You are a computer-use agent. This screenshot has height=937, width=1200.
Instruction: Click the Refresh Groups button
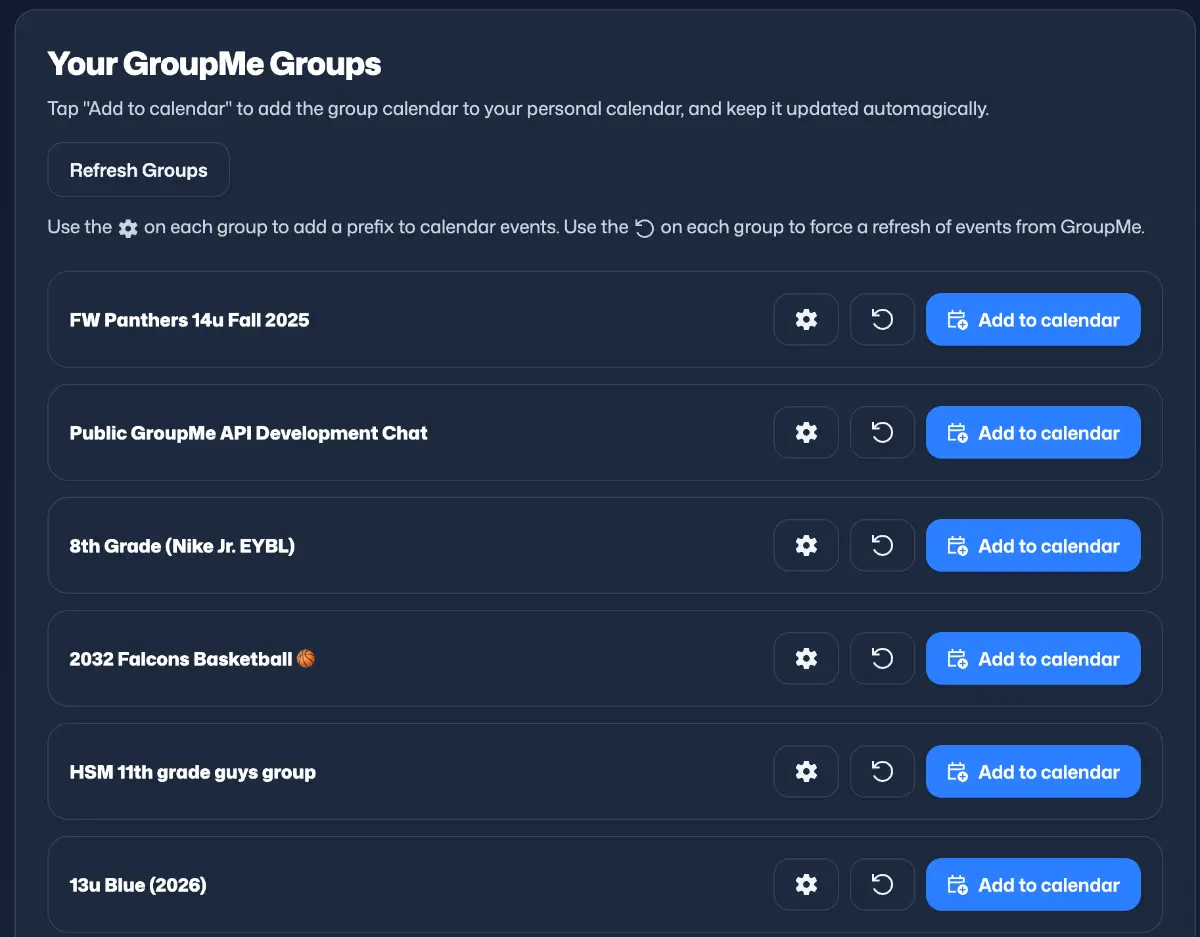pyautogui.click(x=138, y=170)
